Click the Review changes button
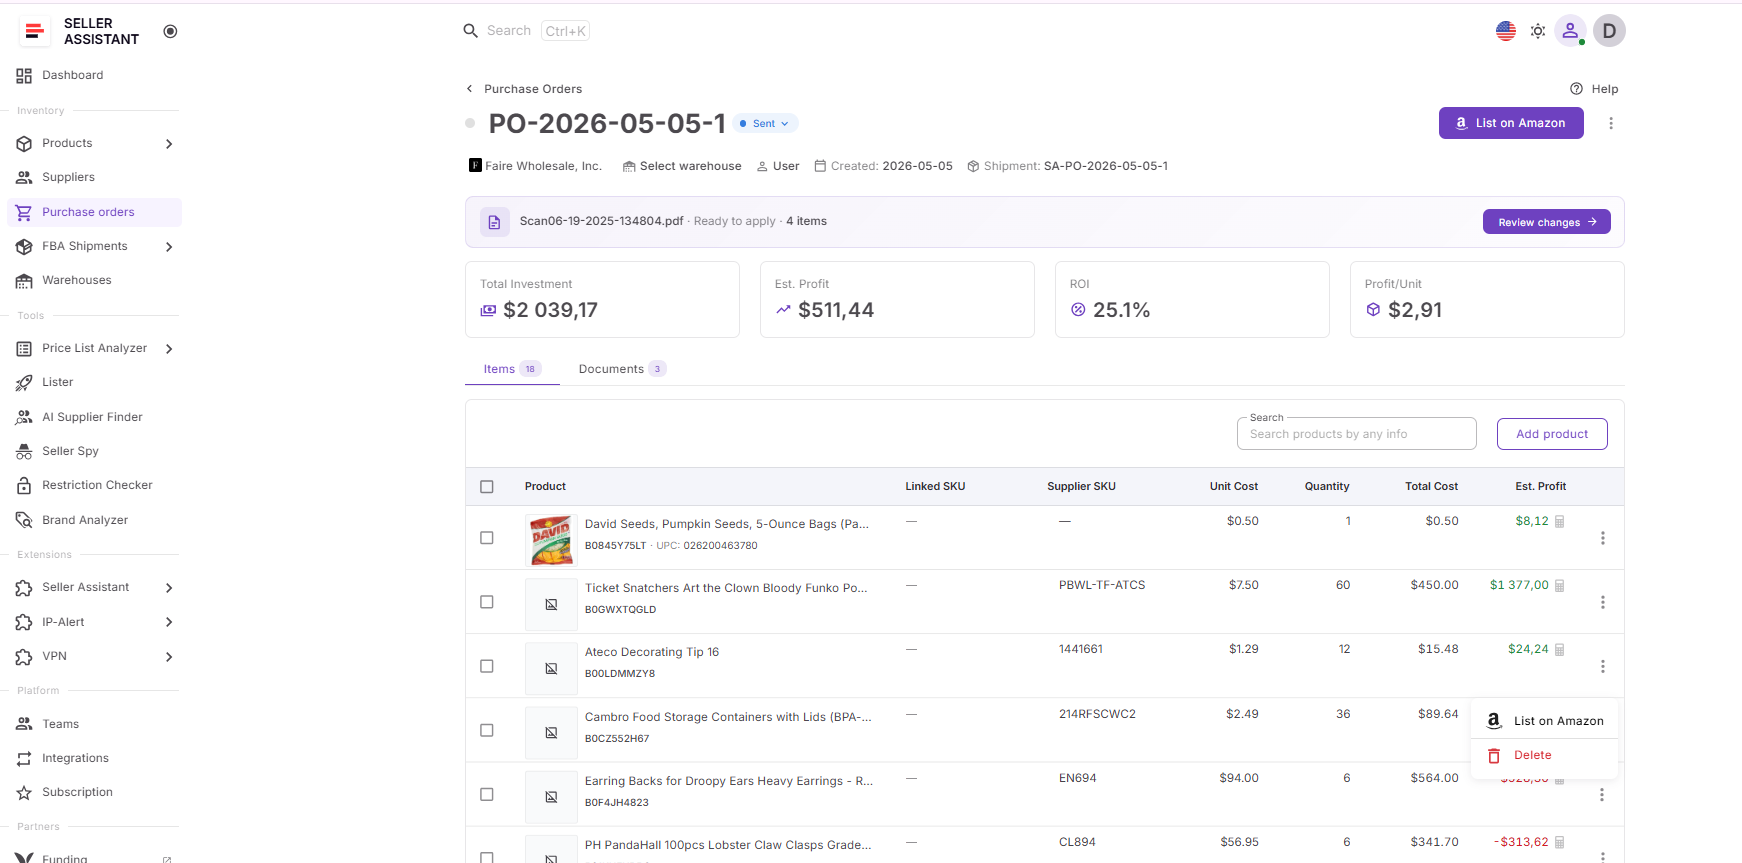The height and width of the screenshot is (863, 1742). pos(1547,222)
